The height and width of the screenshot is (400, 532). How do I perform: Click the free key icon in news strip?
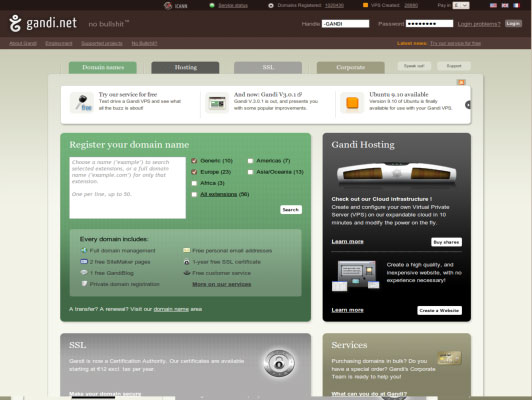(82, 102)
